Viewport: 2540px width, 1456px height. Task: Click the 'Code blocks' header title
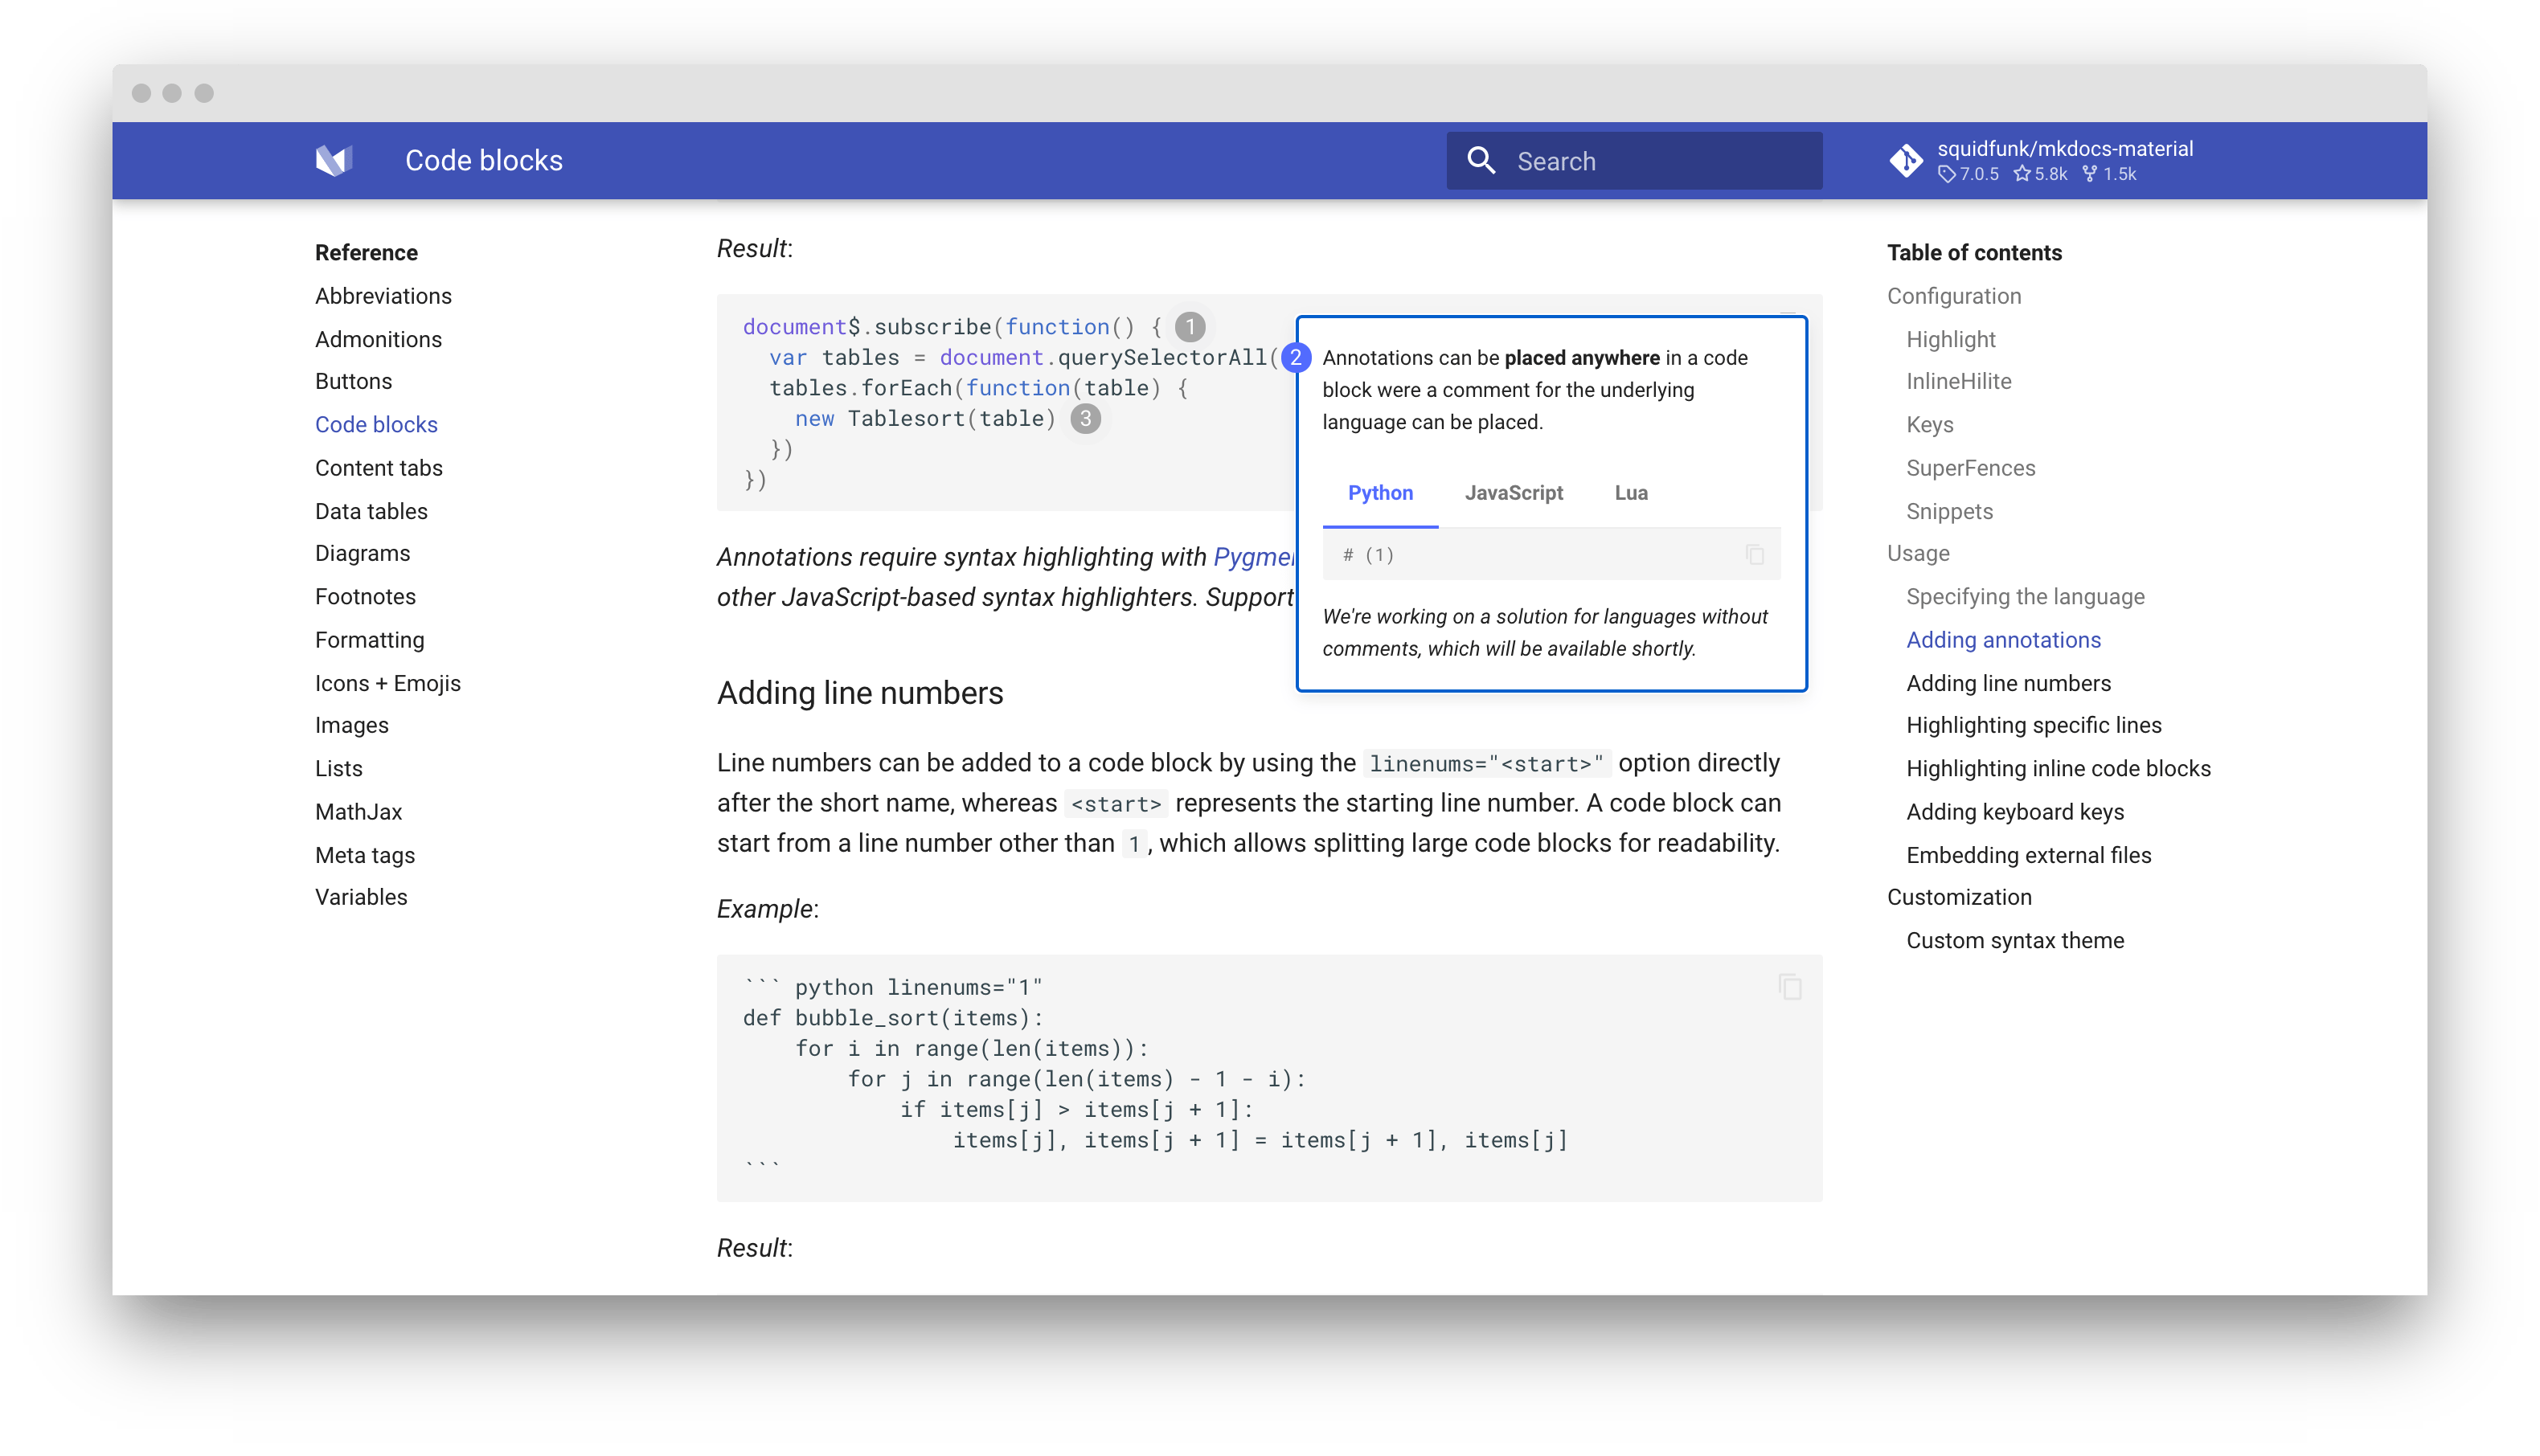click(x=484, y=160)
